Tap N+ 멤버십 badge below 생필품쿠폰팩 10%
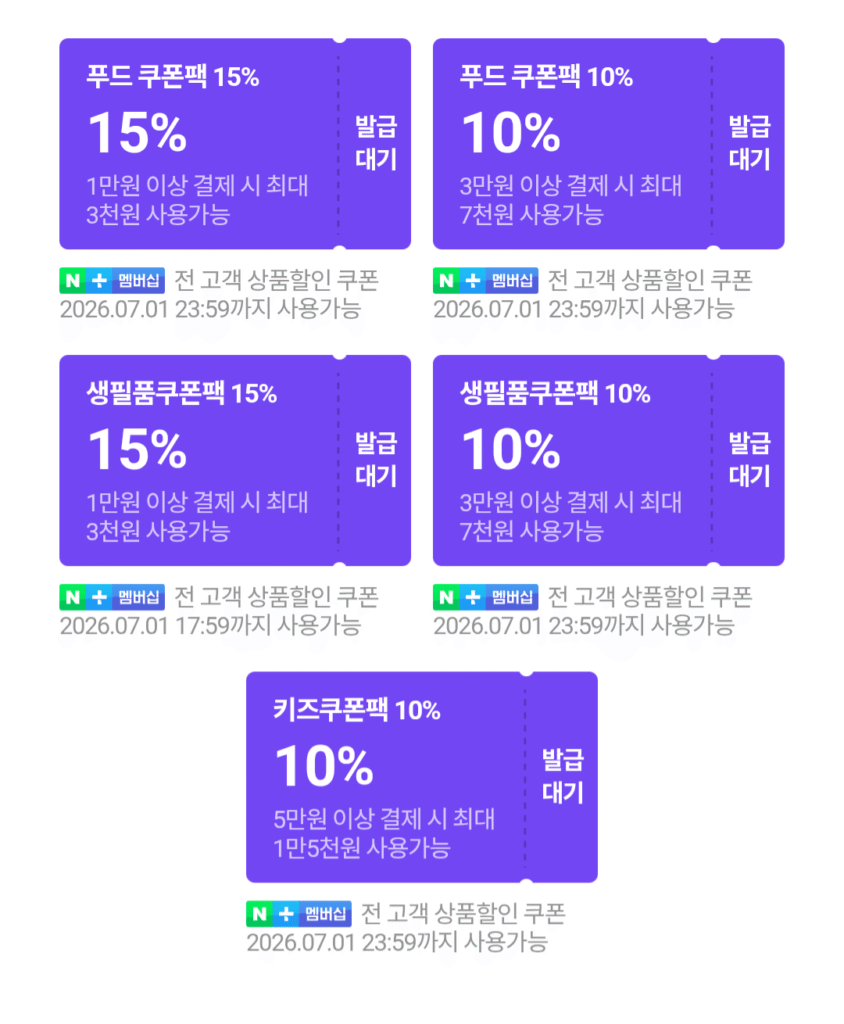The width and height of the screenshot is (844, 1024). 485,597
